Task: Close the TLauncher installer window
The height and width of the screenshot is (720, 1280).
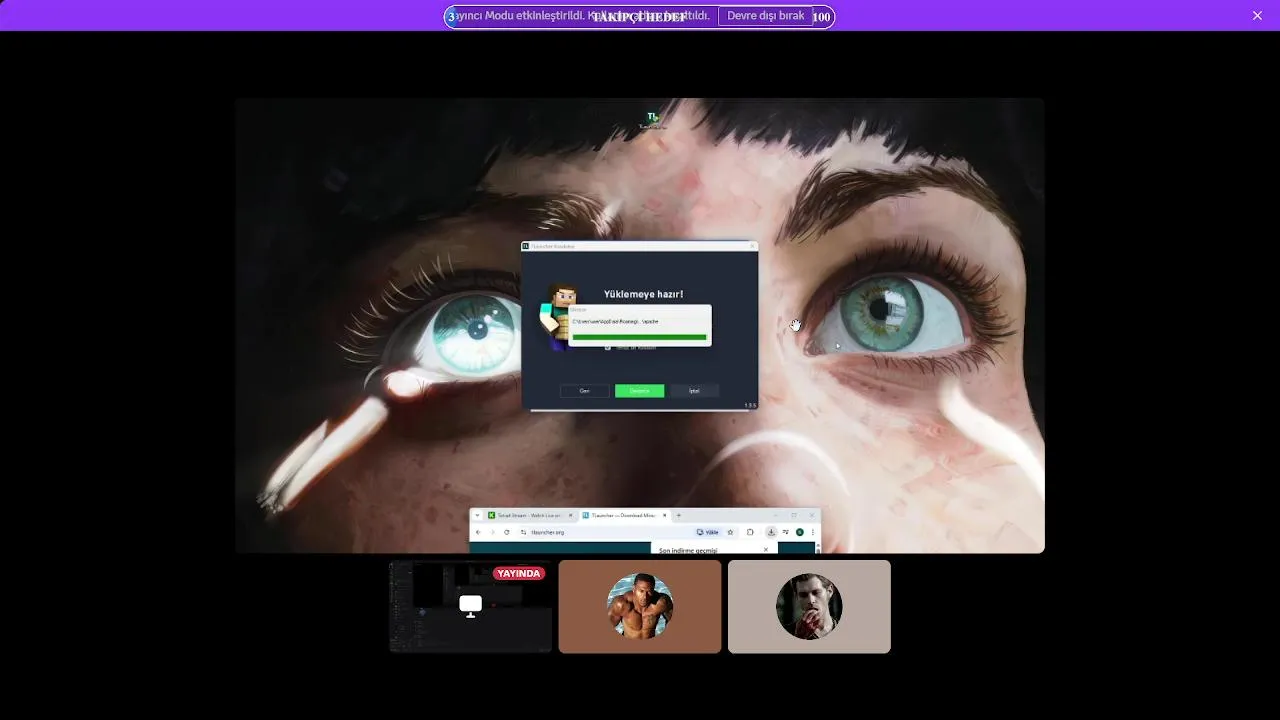Action: [x=752, y=246]
